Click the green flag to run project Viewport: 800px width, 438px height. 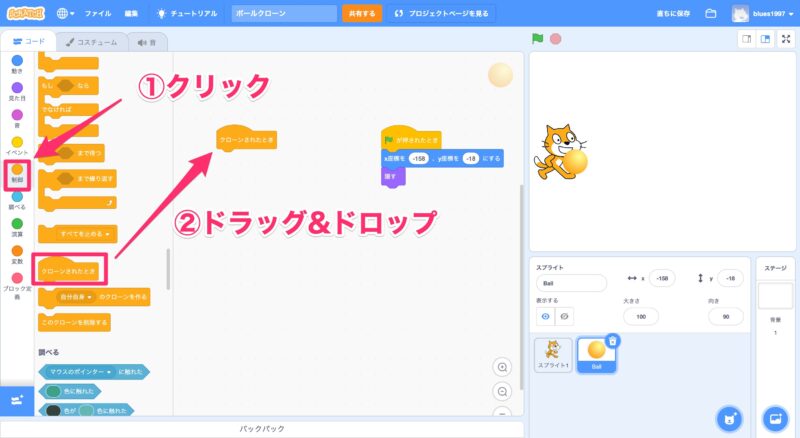coord(538,40)
